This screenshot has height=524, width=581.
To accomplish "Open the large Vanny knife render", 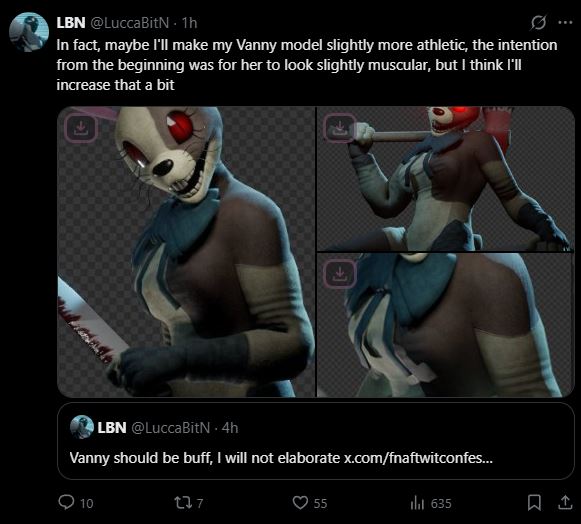I will click(x=186, y=252).
